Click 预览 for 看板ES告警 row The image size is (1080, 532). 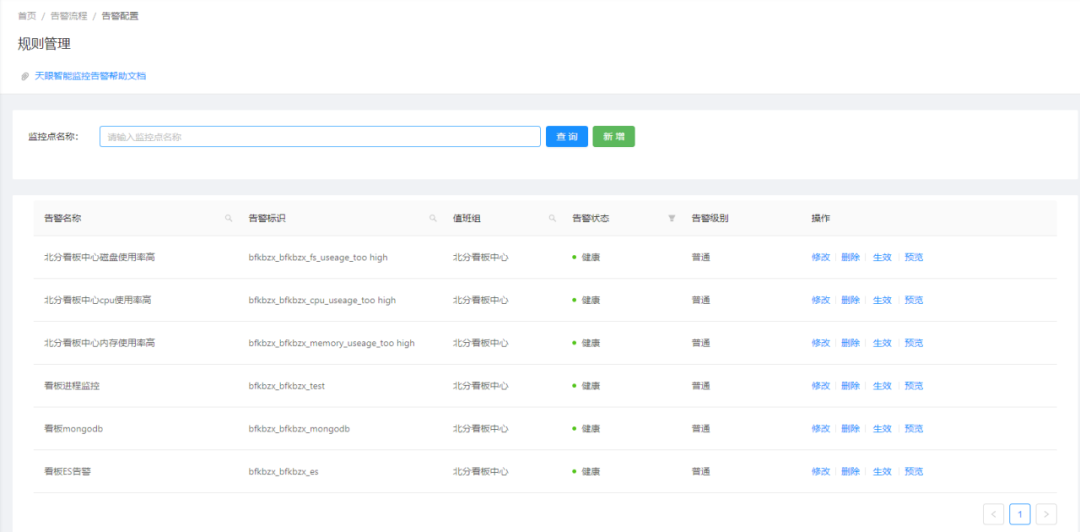[x=914, y=471]
